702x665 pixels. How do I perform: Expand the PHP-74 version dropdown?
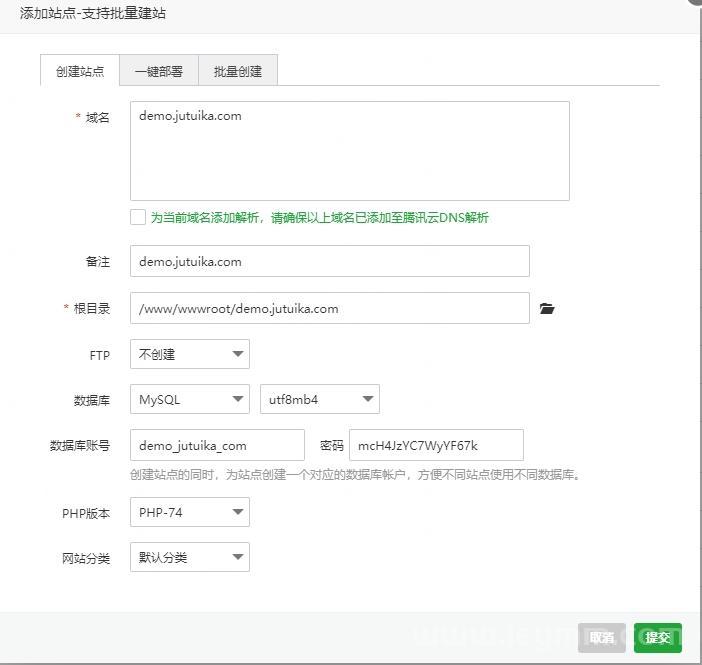tap(189, 512)
